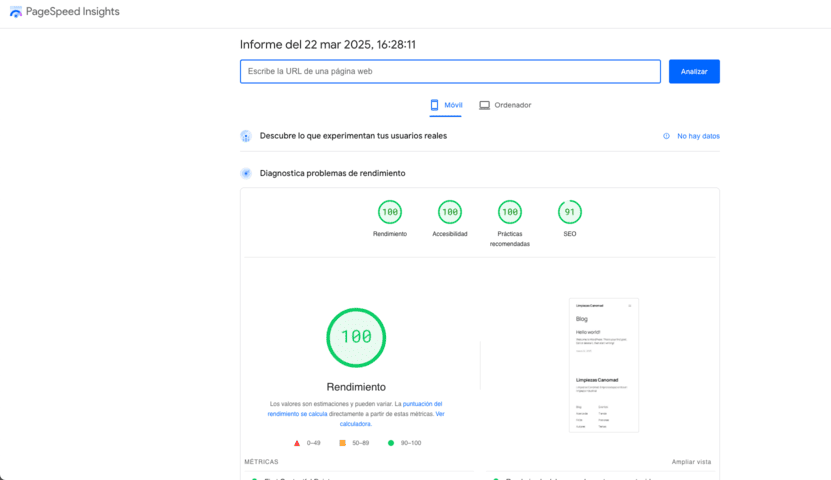Switch to the Móvil tab
This screenshot has width=831, height=480.
(x=446, y=105)
